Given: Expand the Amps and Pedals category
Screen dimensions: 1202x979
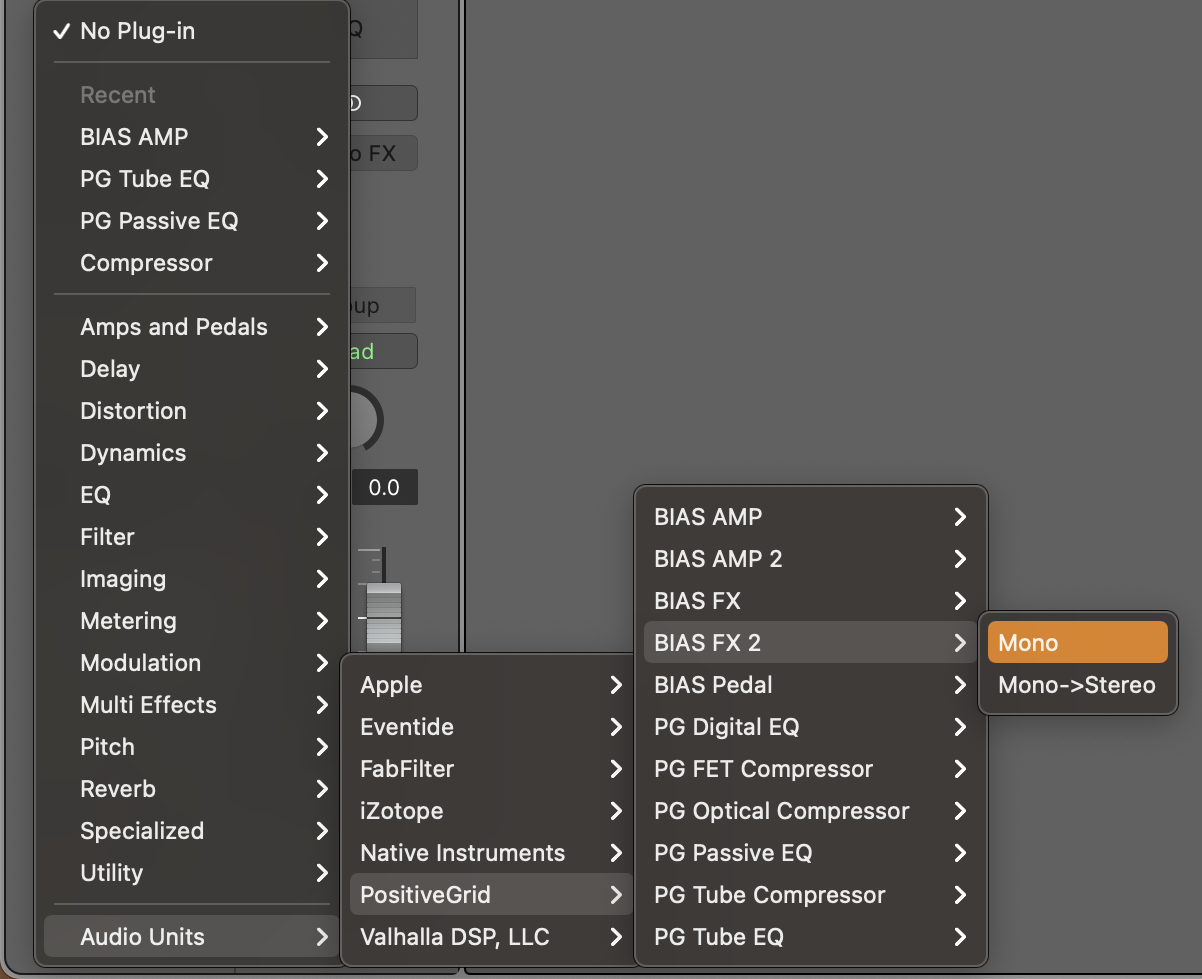Looking at the screenshot, I should (x=192, y=327).
